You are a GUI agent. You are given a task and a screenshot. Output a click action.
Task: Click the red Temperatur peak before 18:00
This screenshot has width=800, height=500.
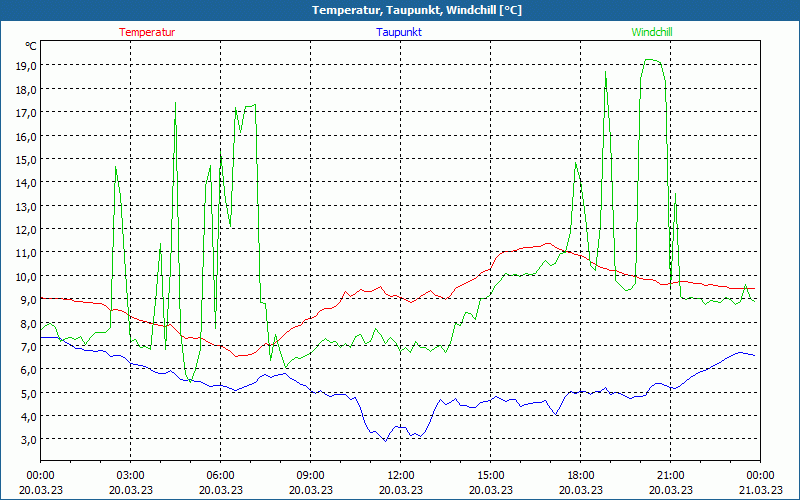click(x=548, y=243)
